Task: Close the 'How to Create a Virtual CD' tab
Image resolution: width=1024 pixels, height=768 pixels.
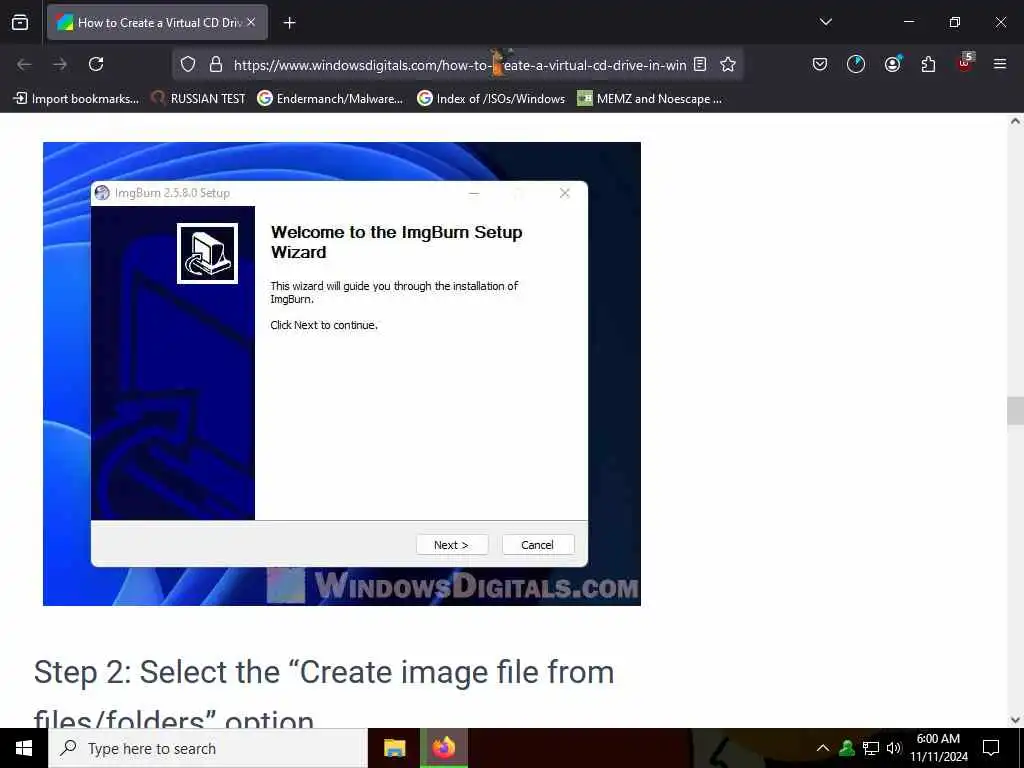Action: [x=251, y=22]
